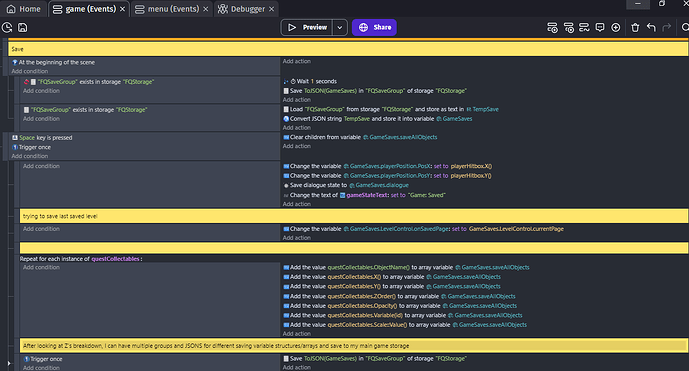Select 'After looking at Z's breakdown' comment

[x=354, y=346]
